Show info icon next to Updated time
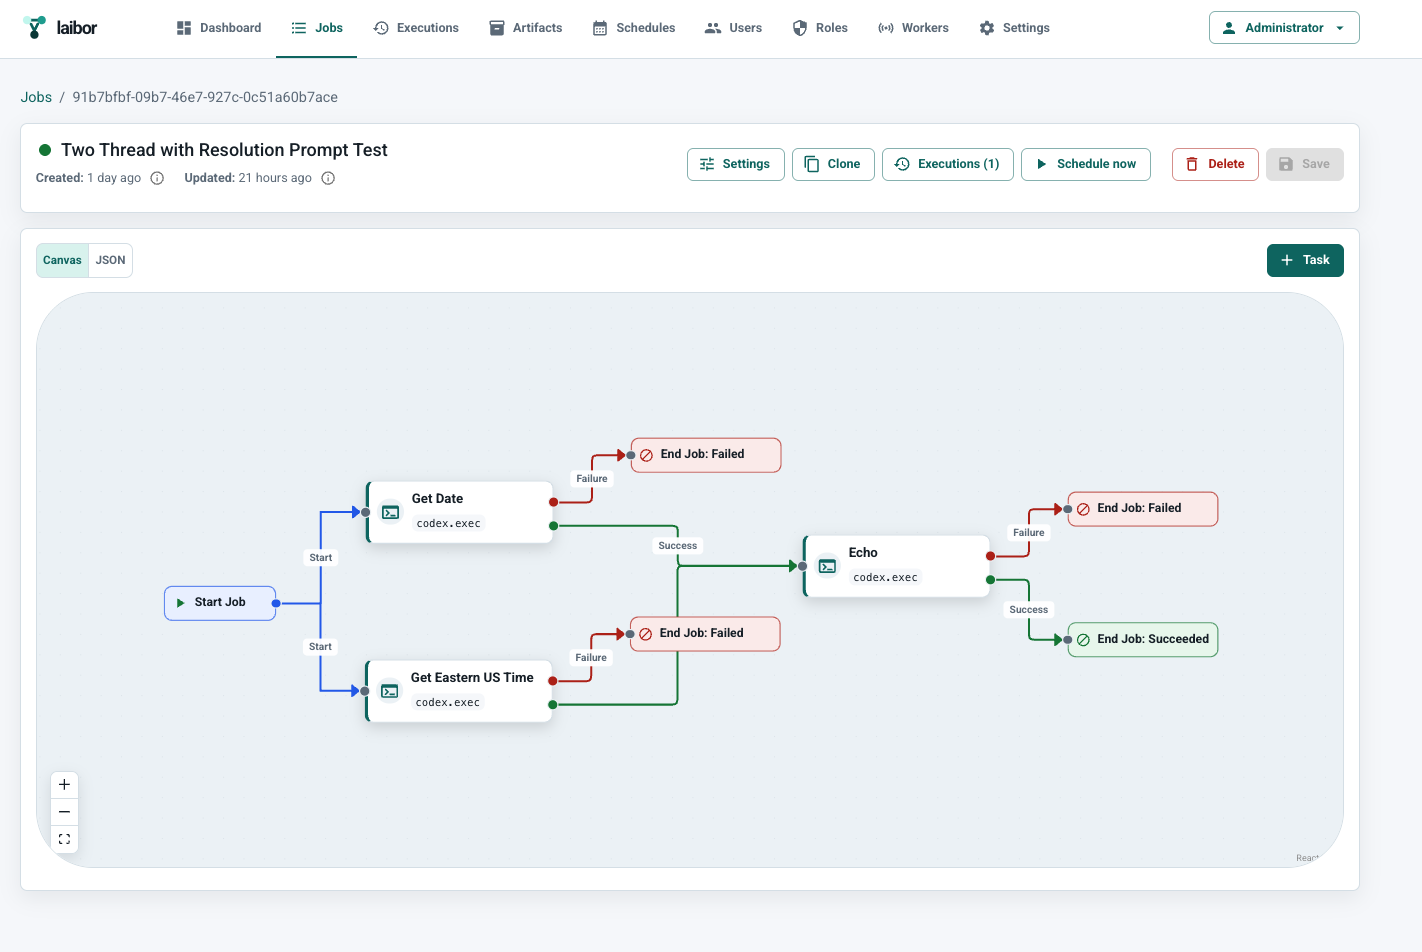The width and height of the screenshot is (1422, 952). pos(328,178)
